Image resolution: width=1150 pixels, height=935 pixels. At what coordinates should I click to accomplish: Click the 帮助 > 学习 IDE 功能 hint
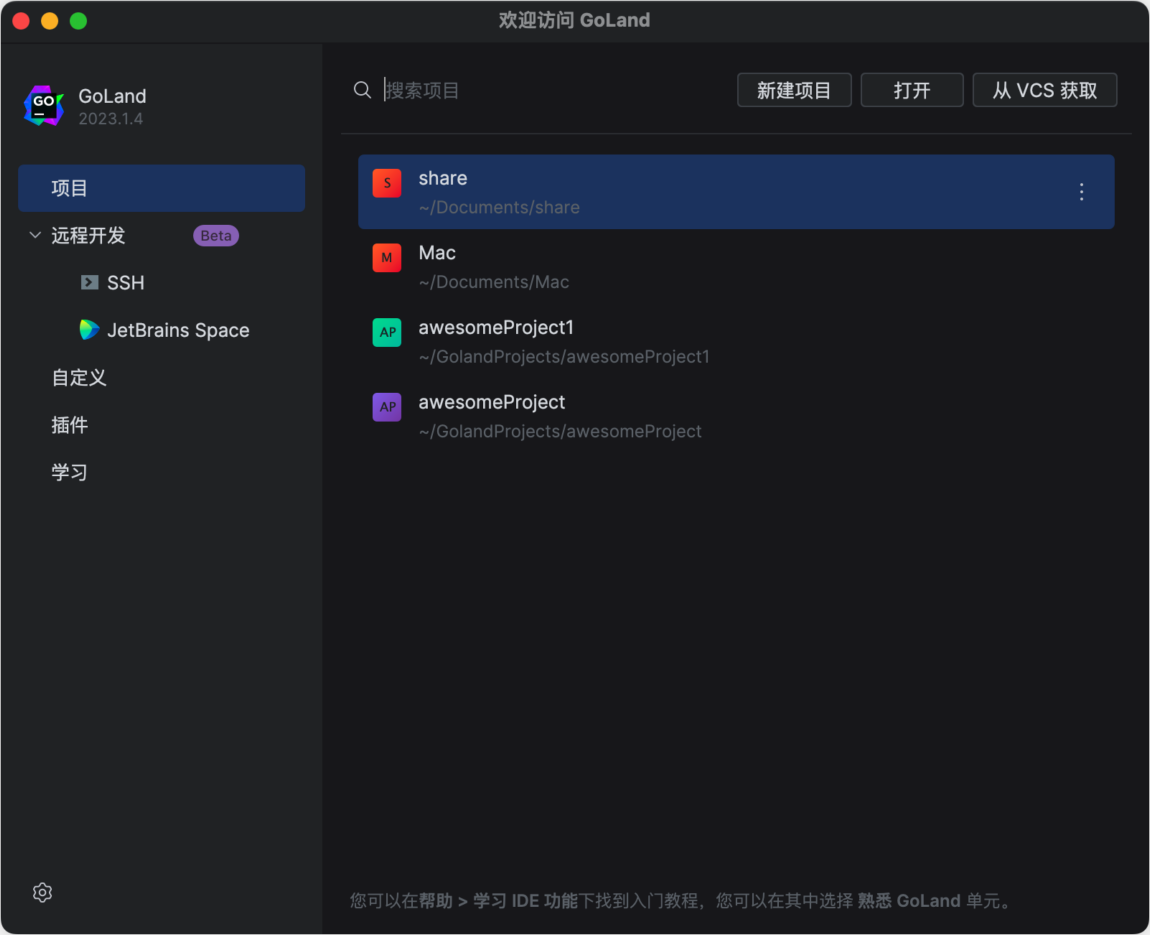499,901
